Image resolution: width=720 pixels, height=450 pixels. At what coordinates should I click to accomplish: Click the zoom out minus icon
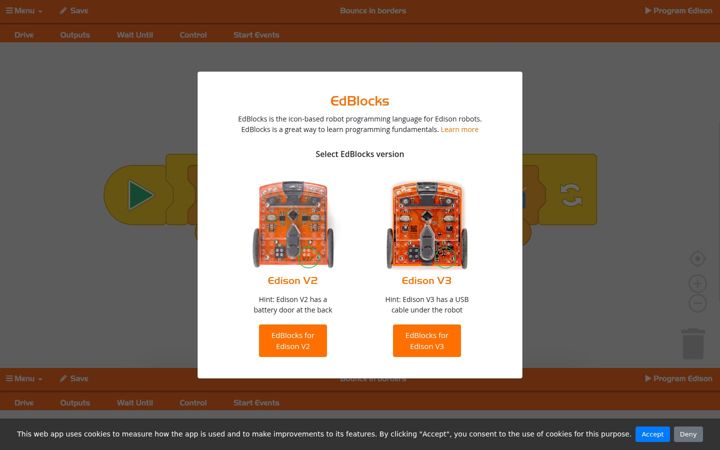pos(698,304)
